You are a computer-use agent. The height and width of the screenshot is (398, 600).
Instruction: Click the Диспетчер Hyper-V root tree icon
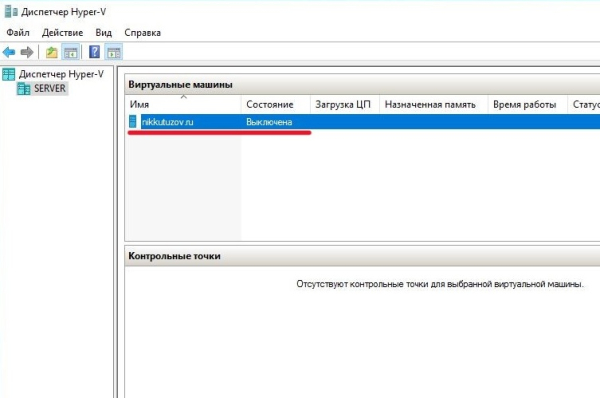(x=9, y=74)
